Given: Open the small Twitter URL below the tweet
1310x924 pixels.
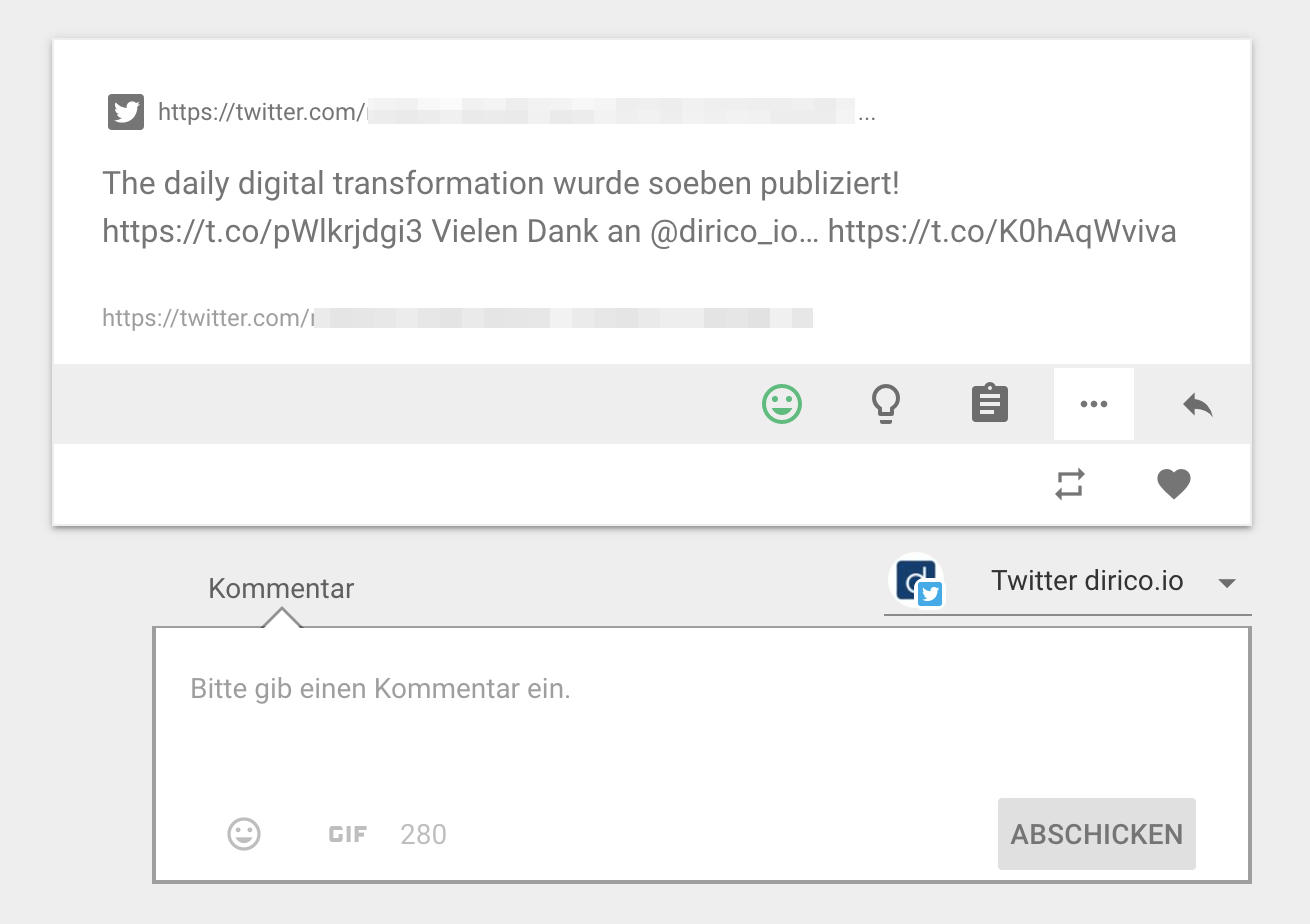Looking at the screenshot, I should (x=456, y=319).
